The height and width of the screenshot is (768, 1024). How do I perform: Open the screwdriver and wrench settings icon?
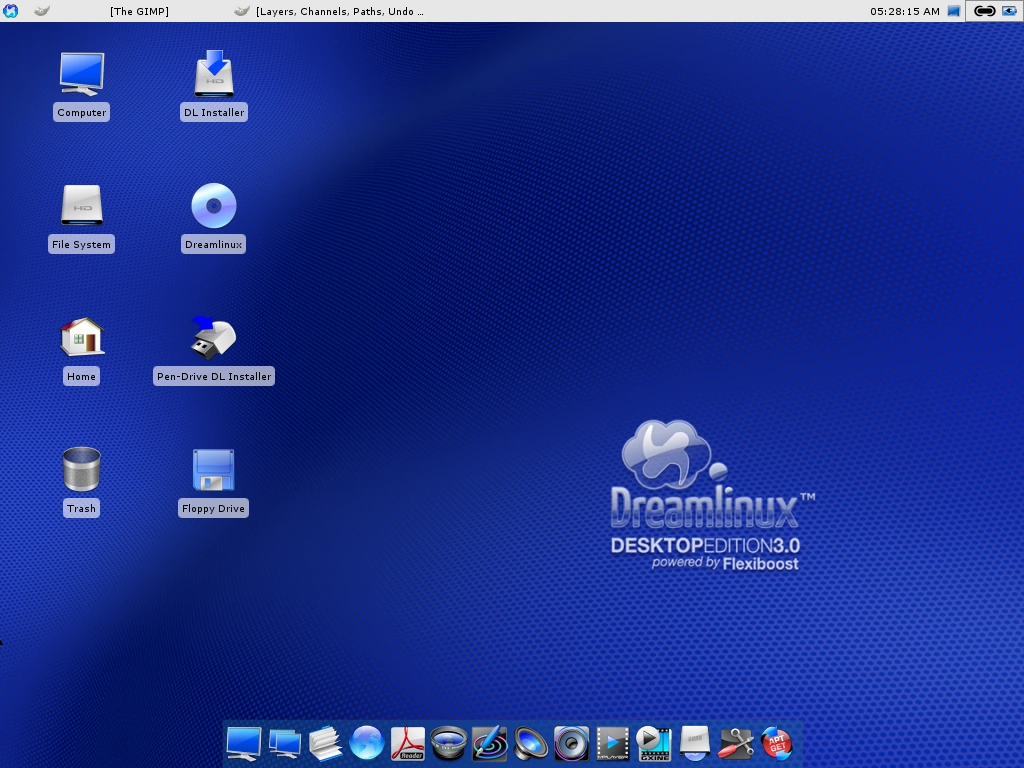[736, 743]
